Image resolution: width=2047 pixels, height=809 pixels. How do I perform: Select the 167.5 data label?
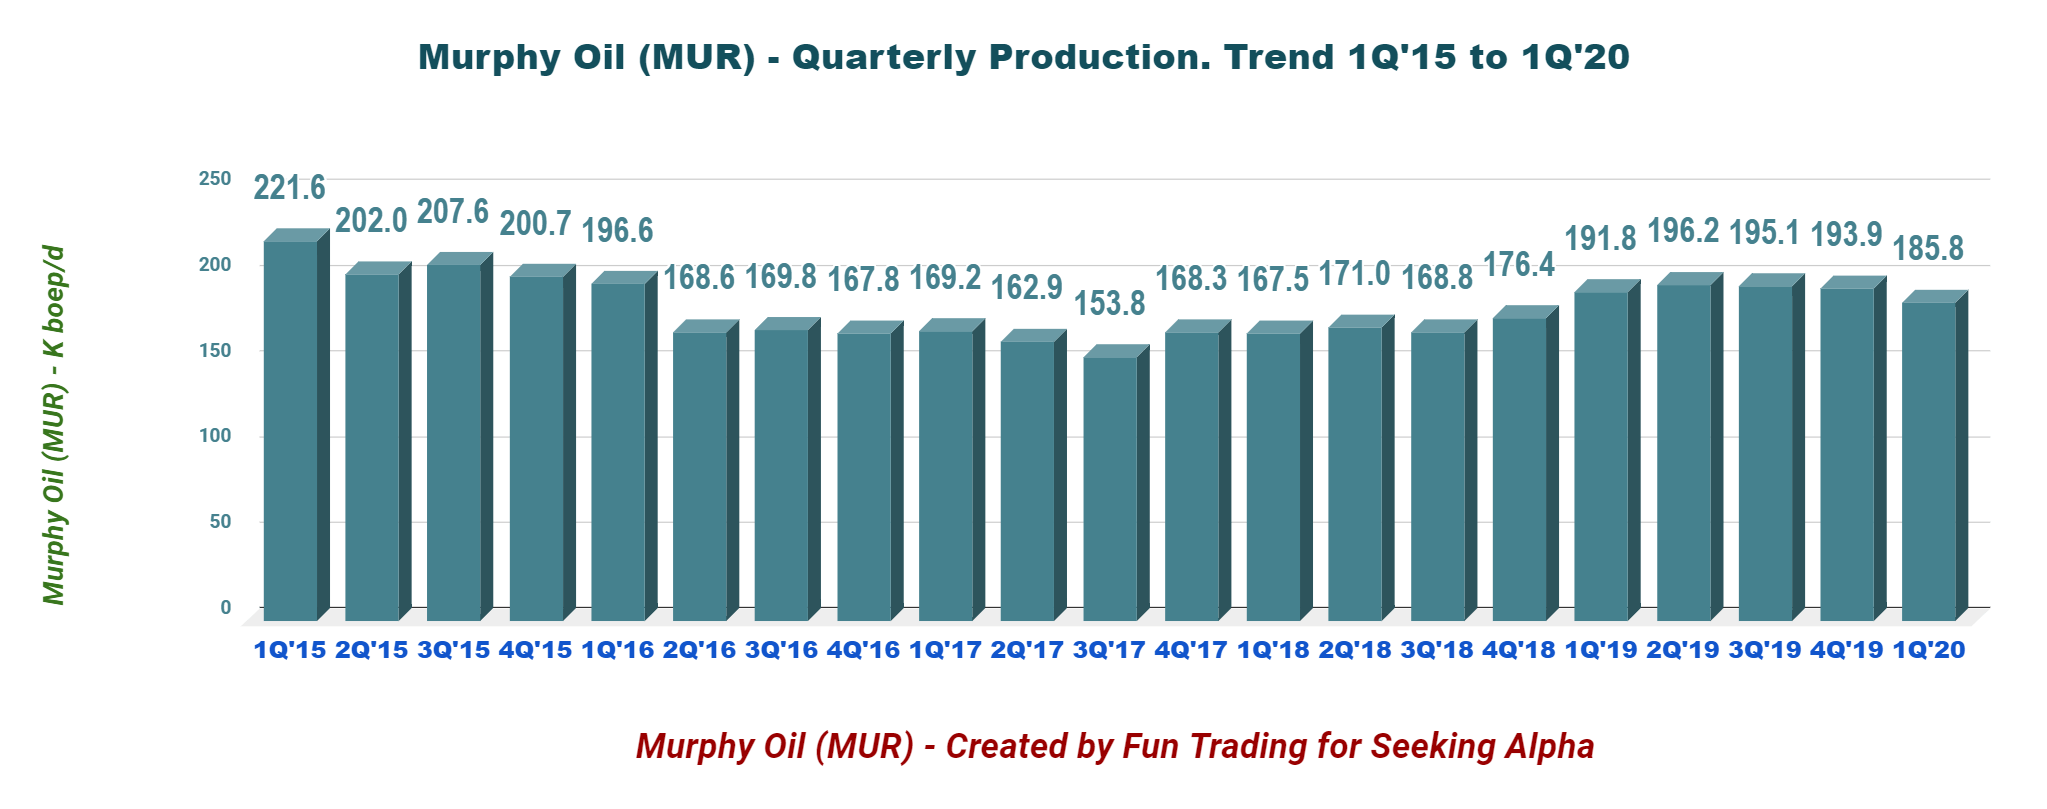[1273, 279]
